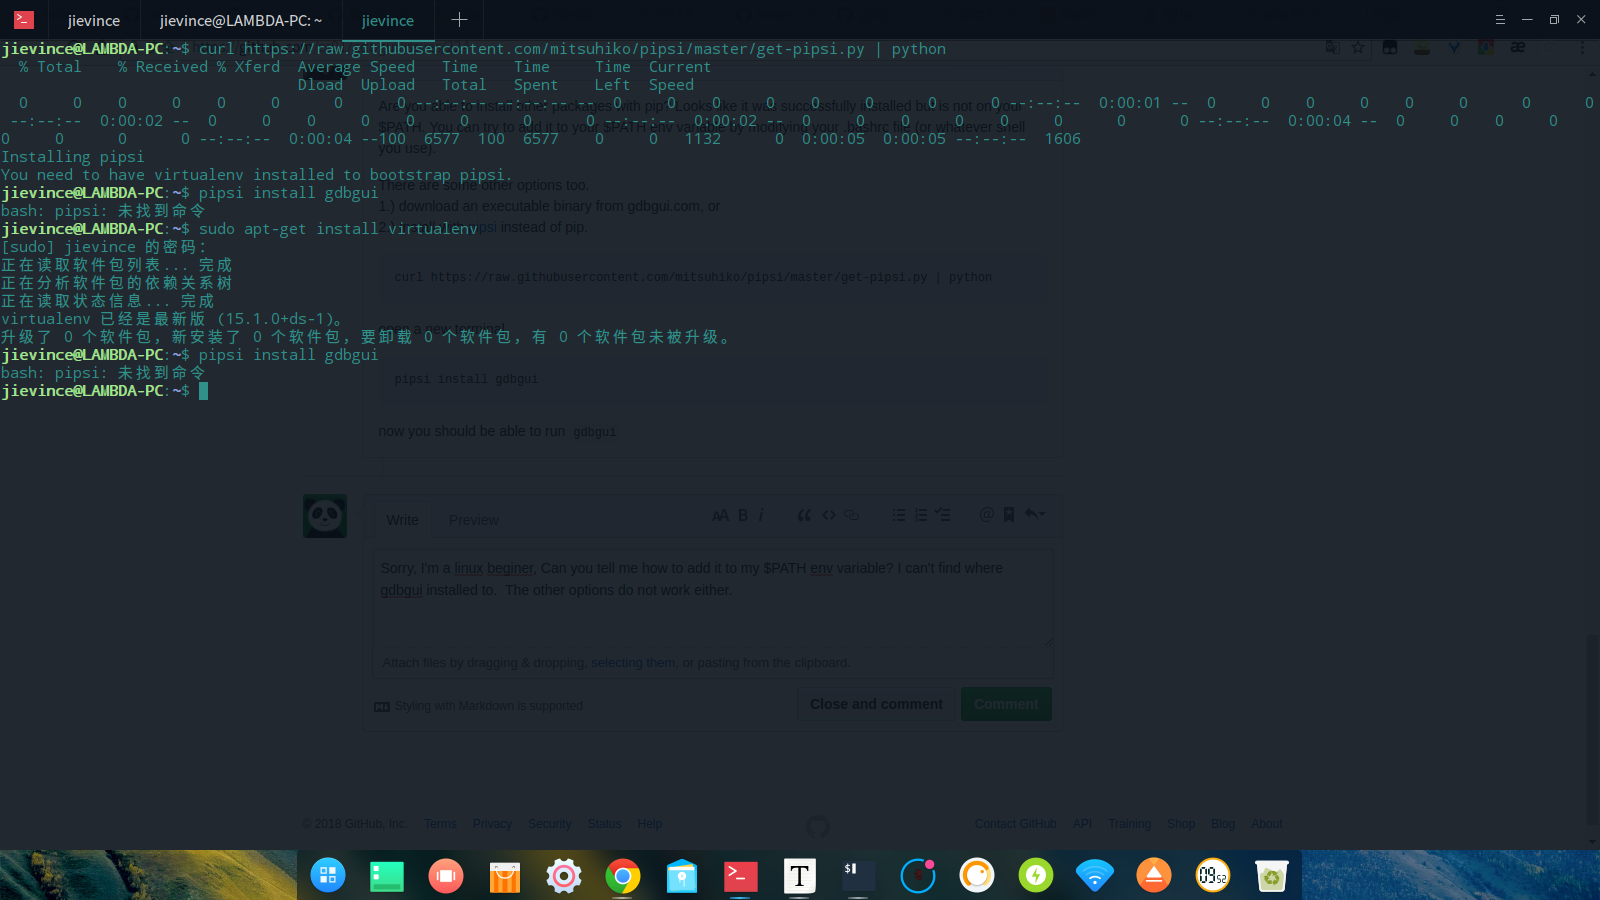Open the browser three-dot menu
1600x900 pixels.
point(1583,47)
